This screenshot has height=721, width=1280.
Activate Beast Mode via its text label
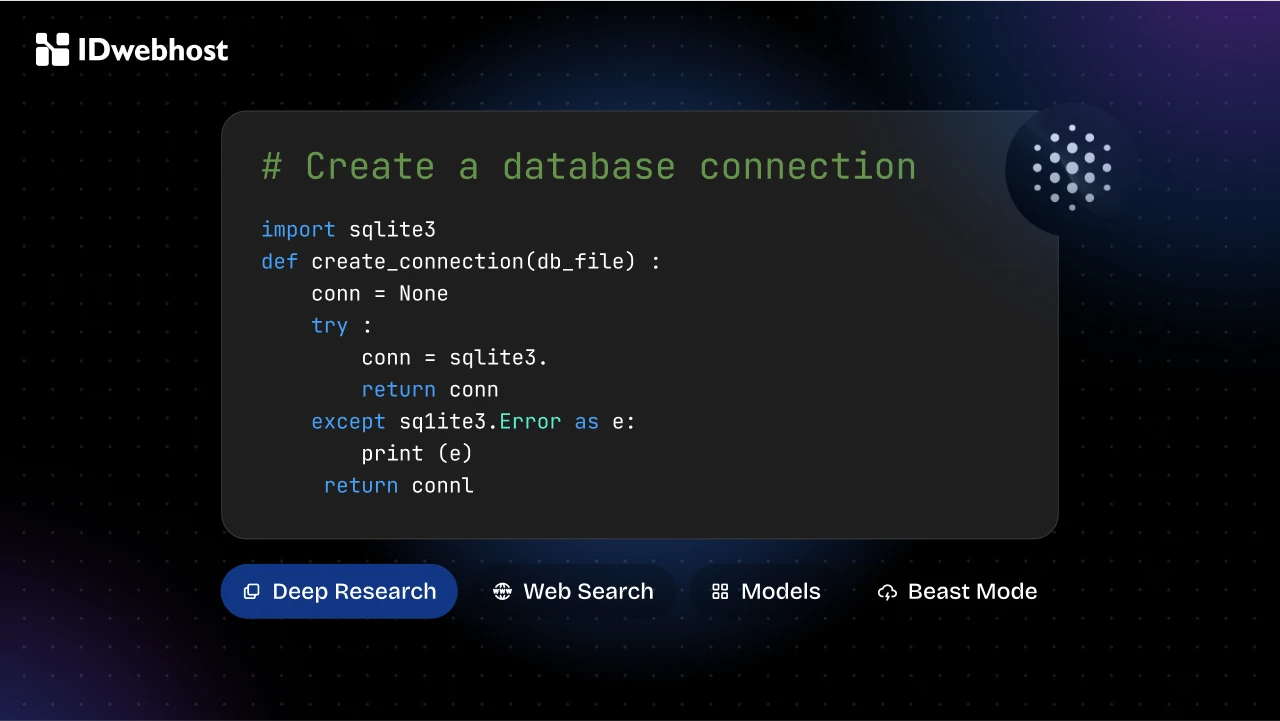point(972,592)
